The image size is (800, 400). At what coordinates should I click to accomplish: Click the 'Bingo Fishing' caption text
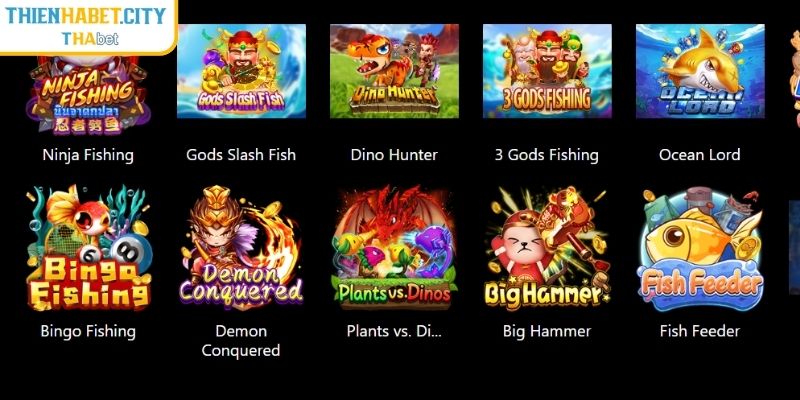pos(88,332)
